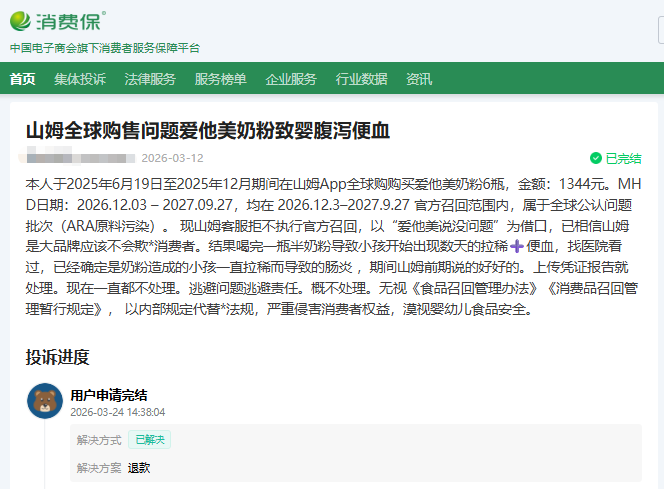This screenshot has width=664, height=489.
Task: Click the vertical scrollbar on the right edge
Action: pos(658,250)
